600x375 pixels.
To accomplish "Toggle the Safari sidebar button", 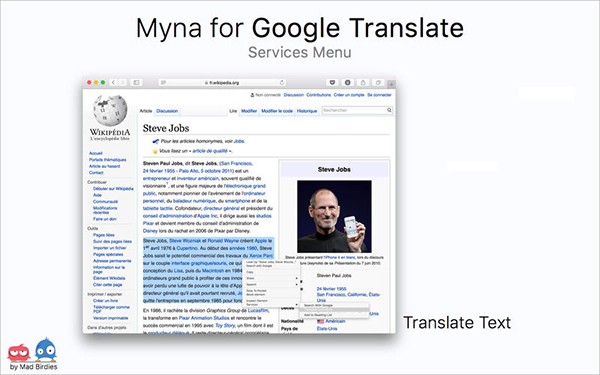I will [x=136, y=82].
